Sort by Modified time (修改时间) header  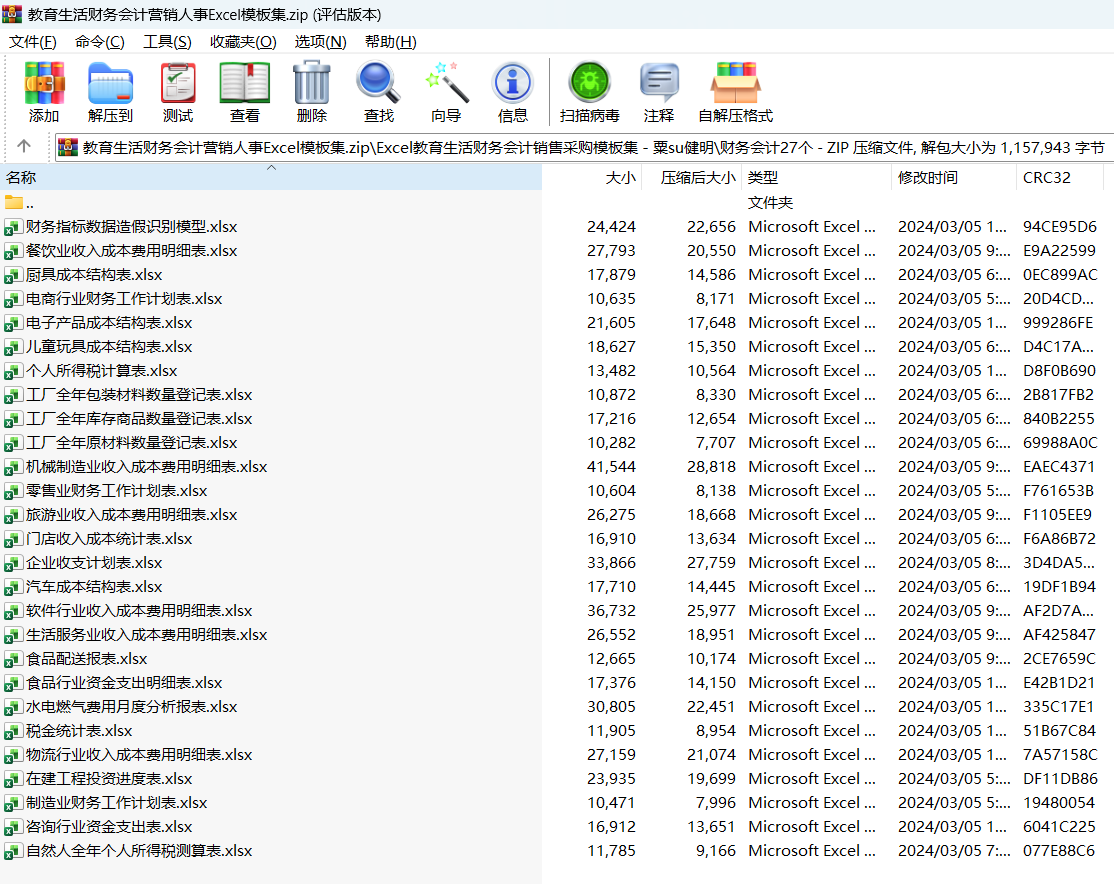tap(950, 178)
